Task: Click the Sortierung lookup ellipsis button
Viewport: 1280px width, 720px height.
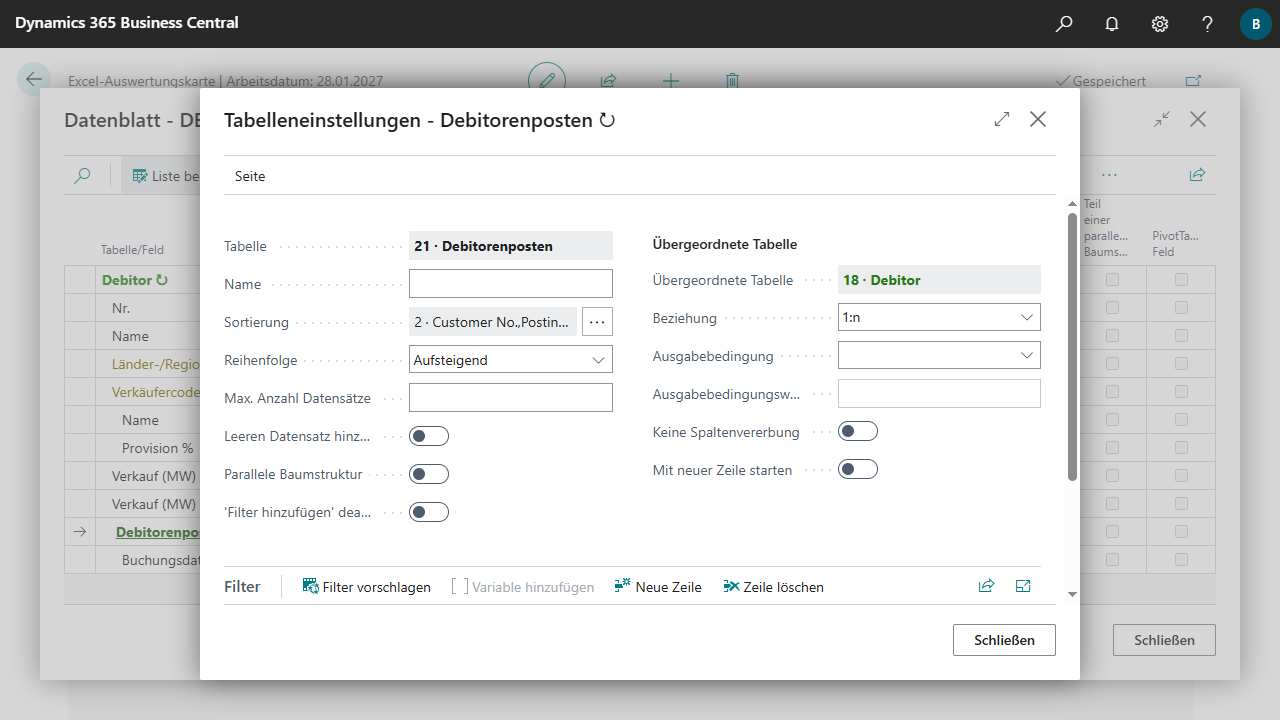Action: tap(597, 322)
